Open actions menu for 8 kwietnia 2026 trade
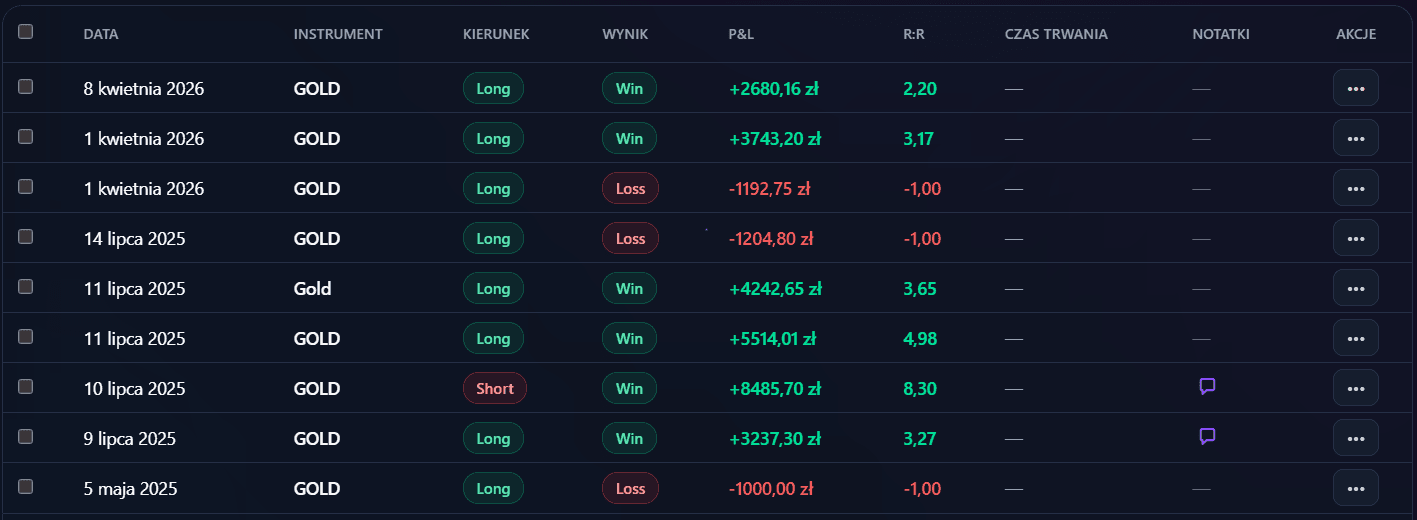Viewport: 1417px width, 520px height. coord(1355,88)
